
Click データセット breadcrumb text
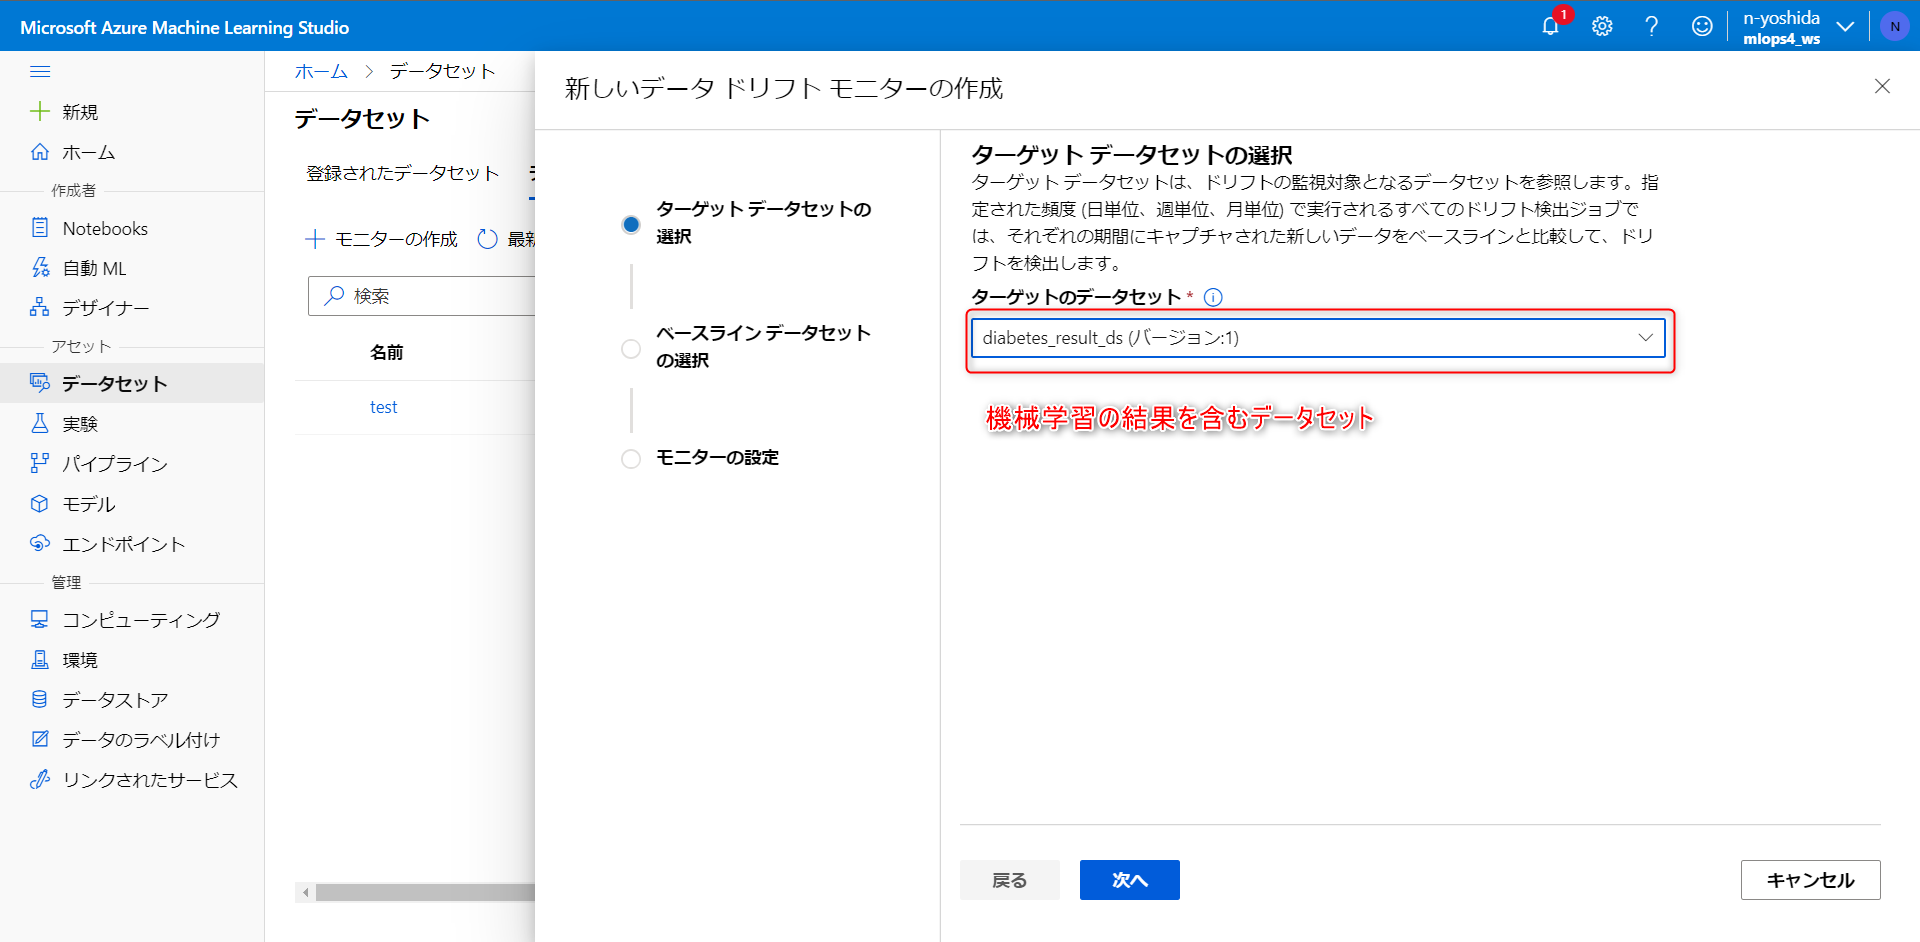pyautogui.click(x=442, y=71)
